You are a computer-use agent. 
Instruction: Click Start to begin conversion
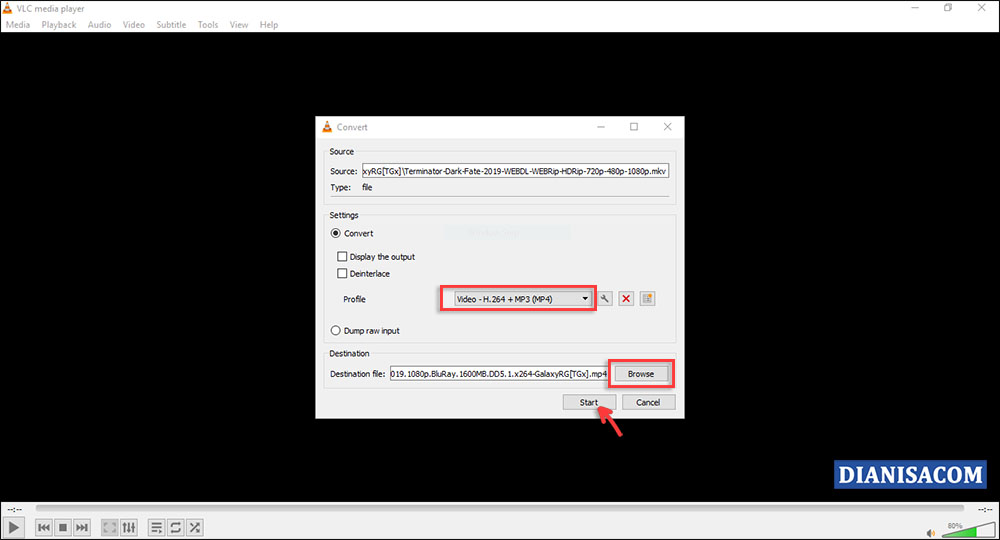pos(588,402)
